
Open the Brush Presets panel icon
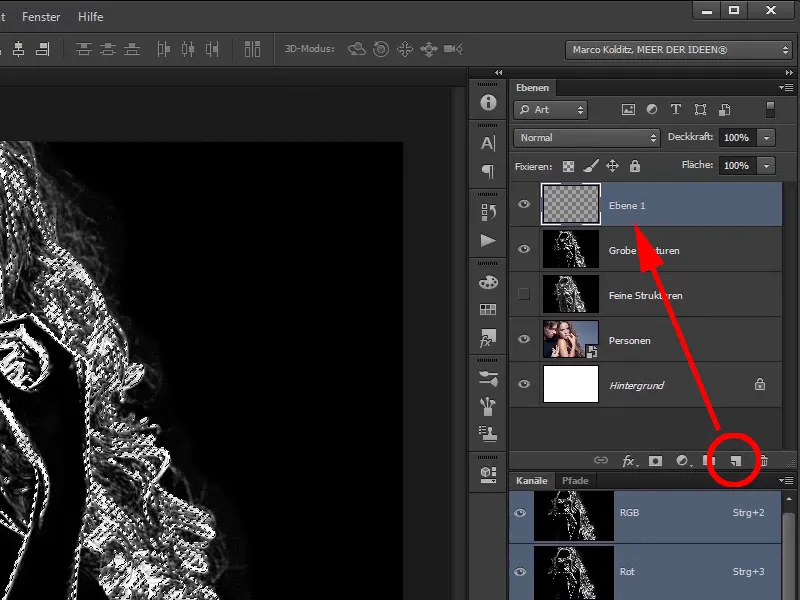pos(488,379)
